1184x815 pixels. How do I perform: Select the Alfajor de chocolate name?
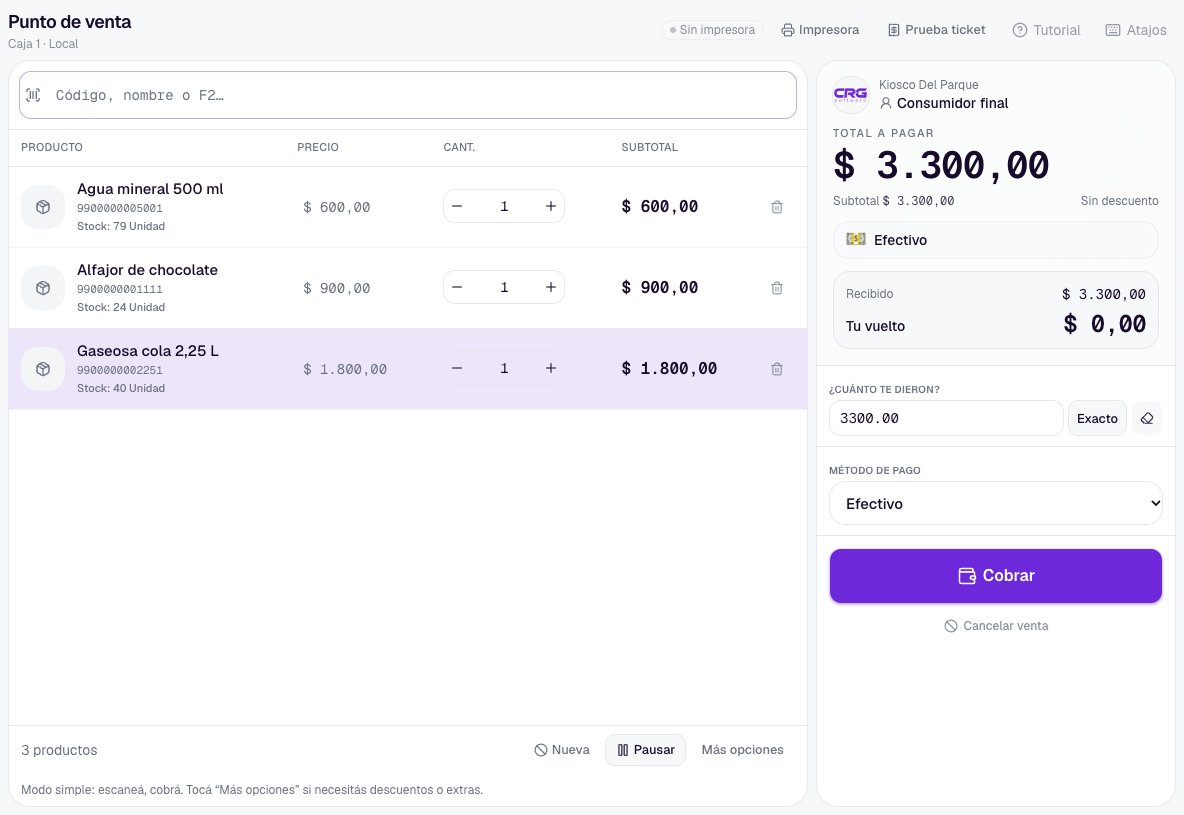coord(147,270)
